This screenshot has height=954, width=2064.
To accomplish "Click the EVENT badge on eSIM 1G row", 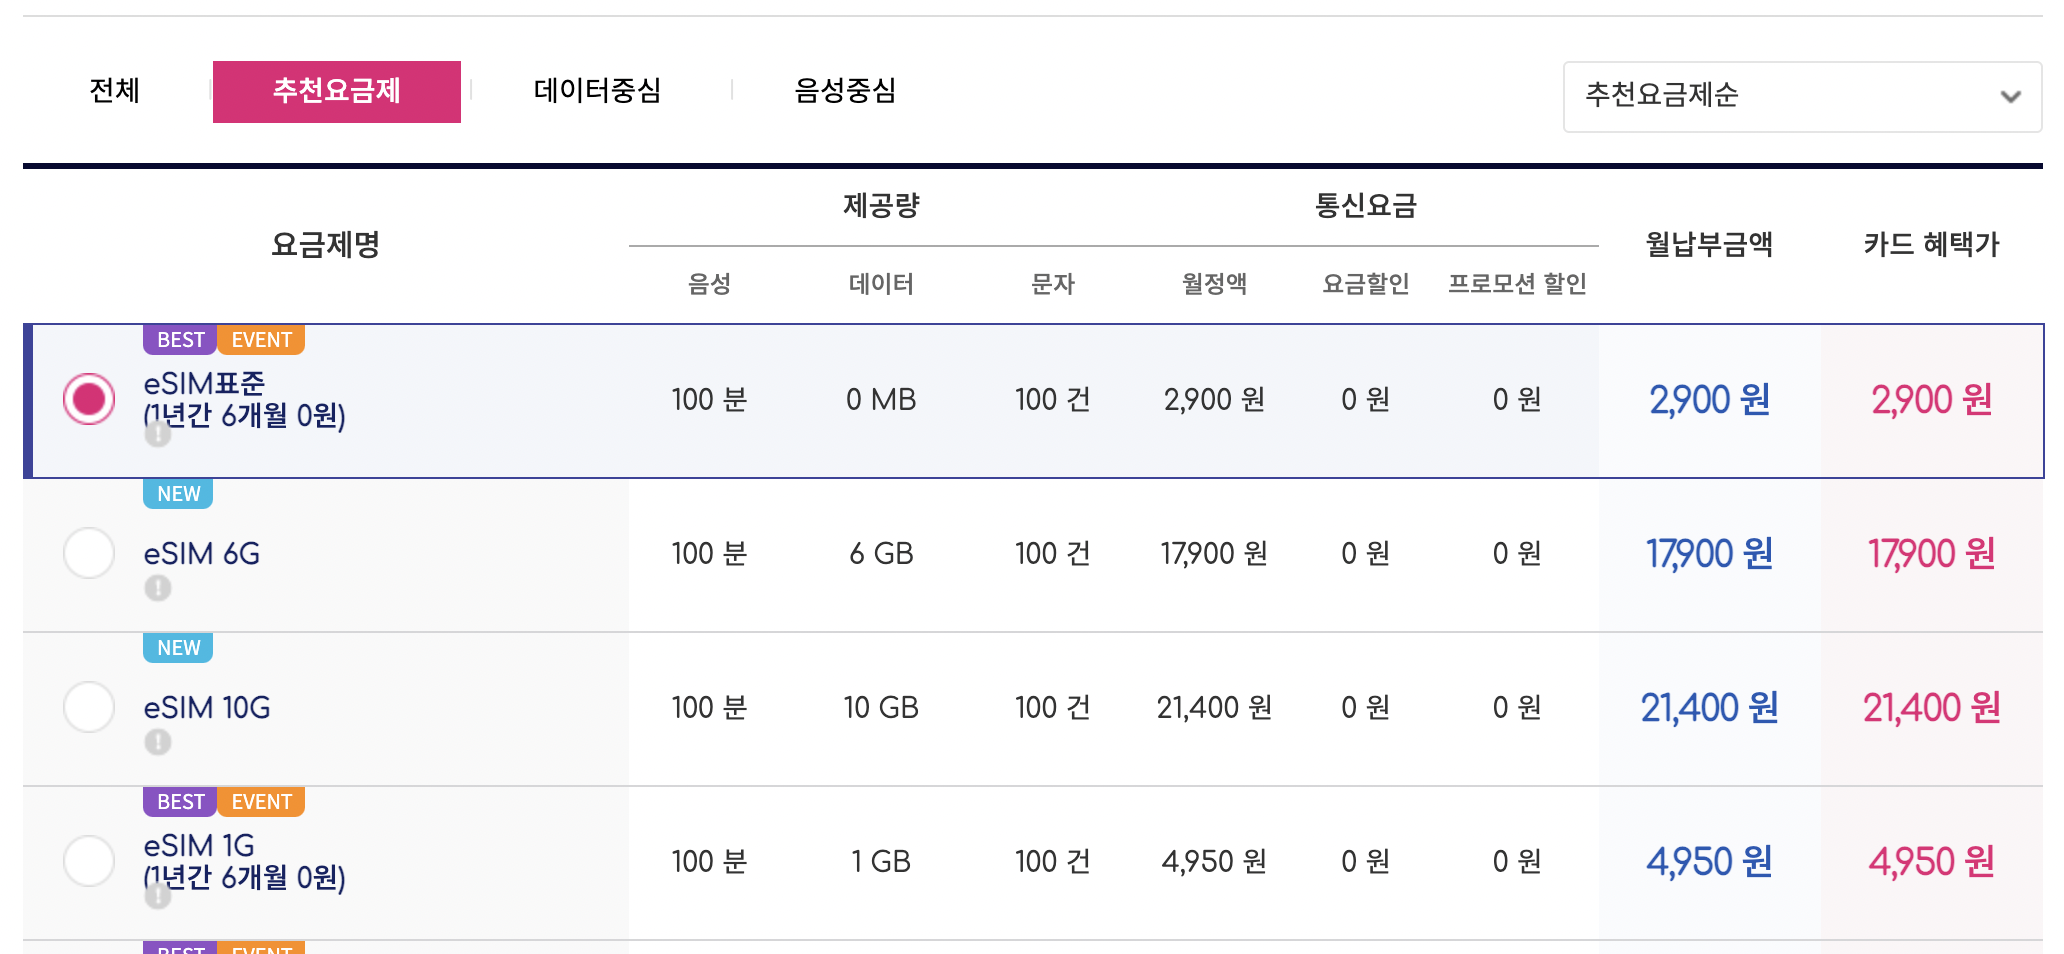I will (260, 801).
